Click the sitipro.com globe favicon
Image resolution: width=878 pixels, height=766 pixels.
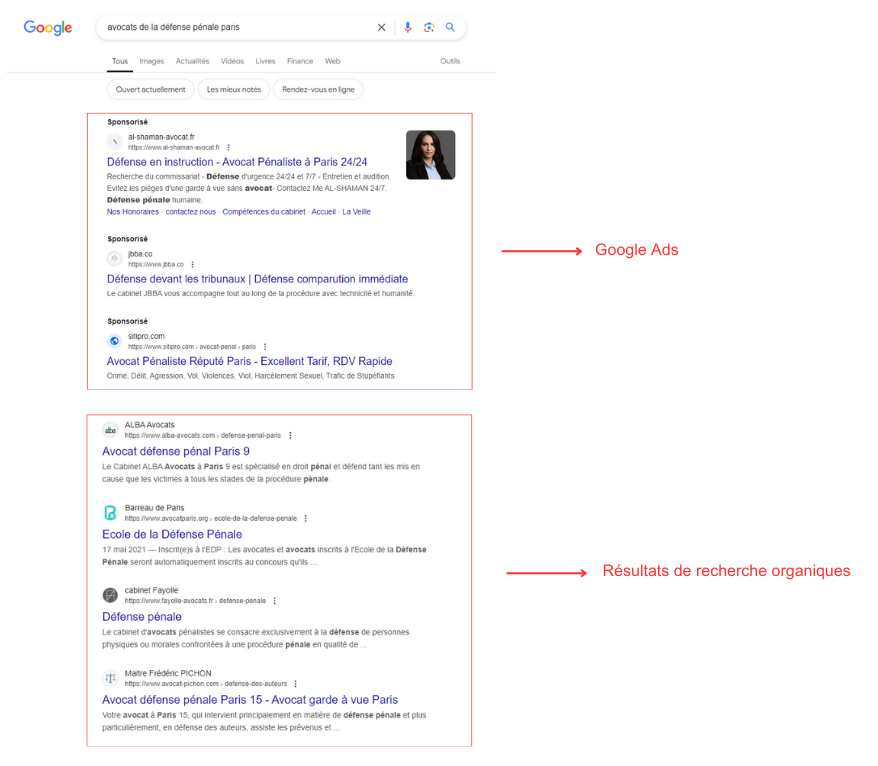(114, 341)
